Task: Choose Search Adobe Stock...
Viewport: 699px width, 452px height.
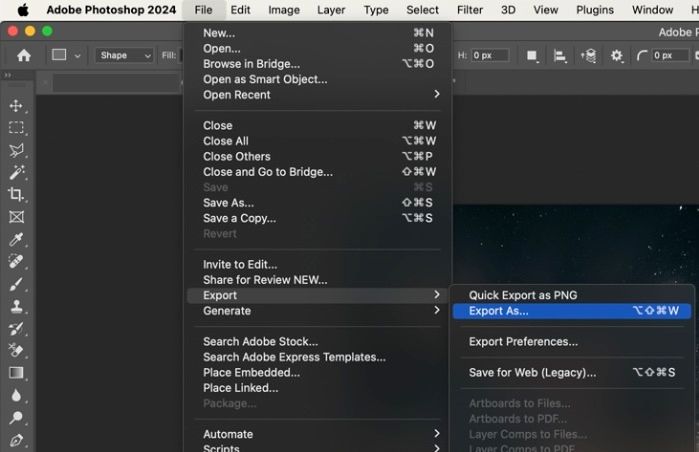Action: [318, 341]
